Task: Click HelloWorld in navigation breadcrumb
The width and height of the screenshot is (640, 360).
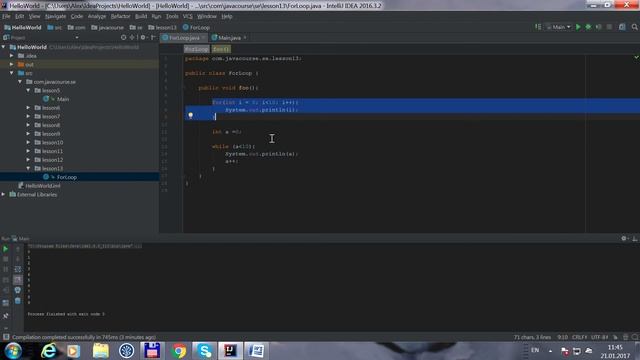Action: (23, 27)
